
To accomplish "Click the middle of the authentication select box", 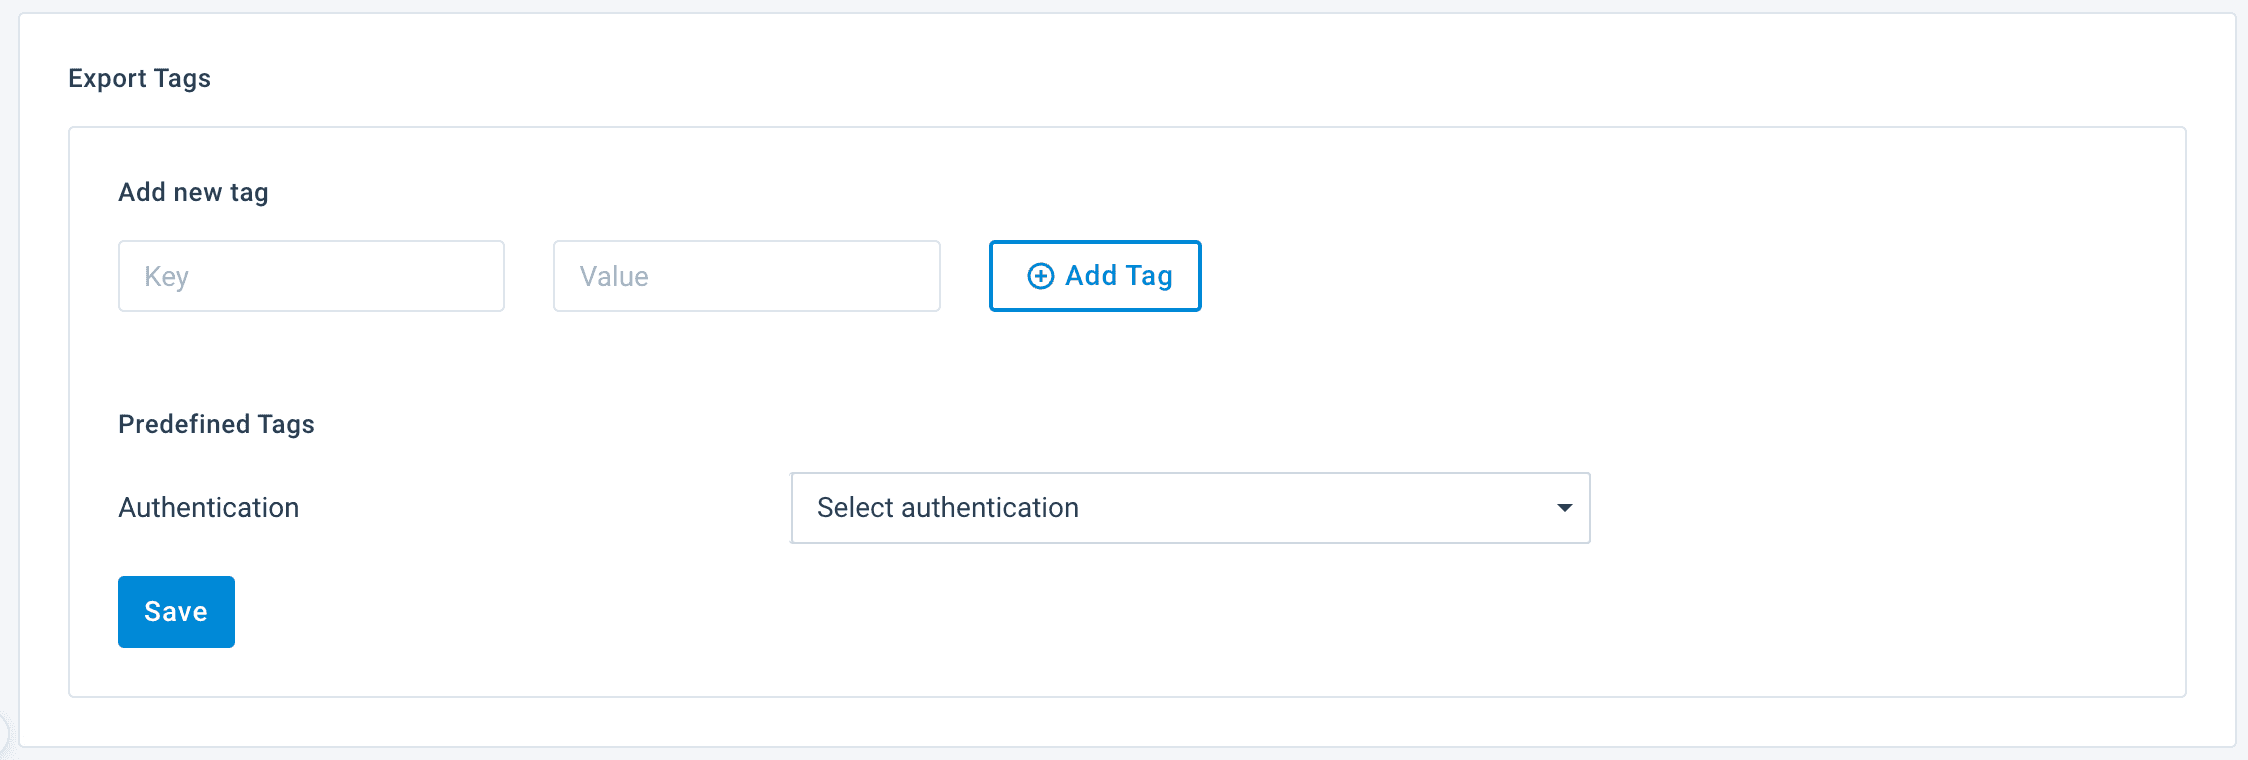I will click(1190, 508).
